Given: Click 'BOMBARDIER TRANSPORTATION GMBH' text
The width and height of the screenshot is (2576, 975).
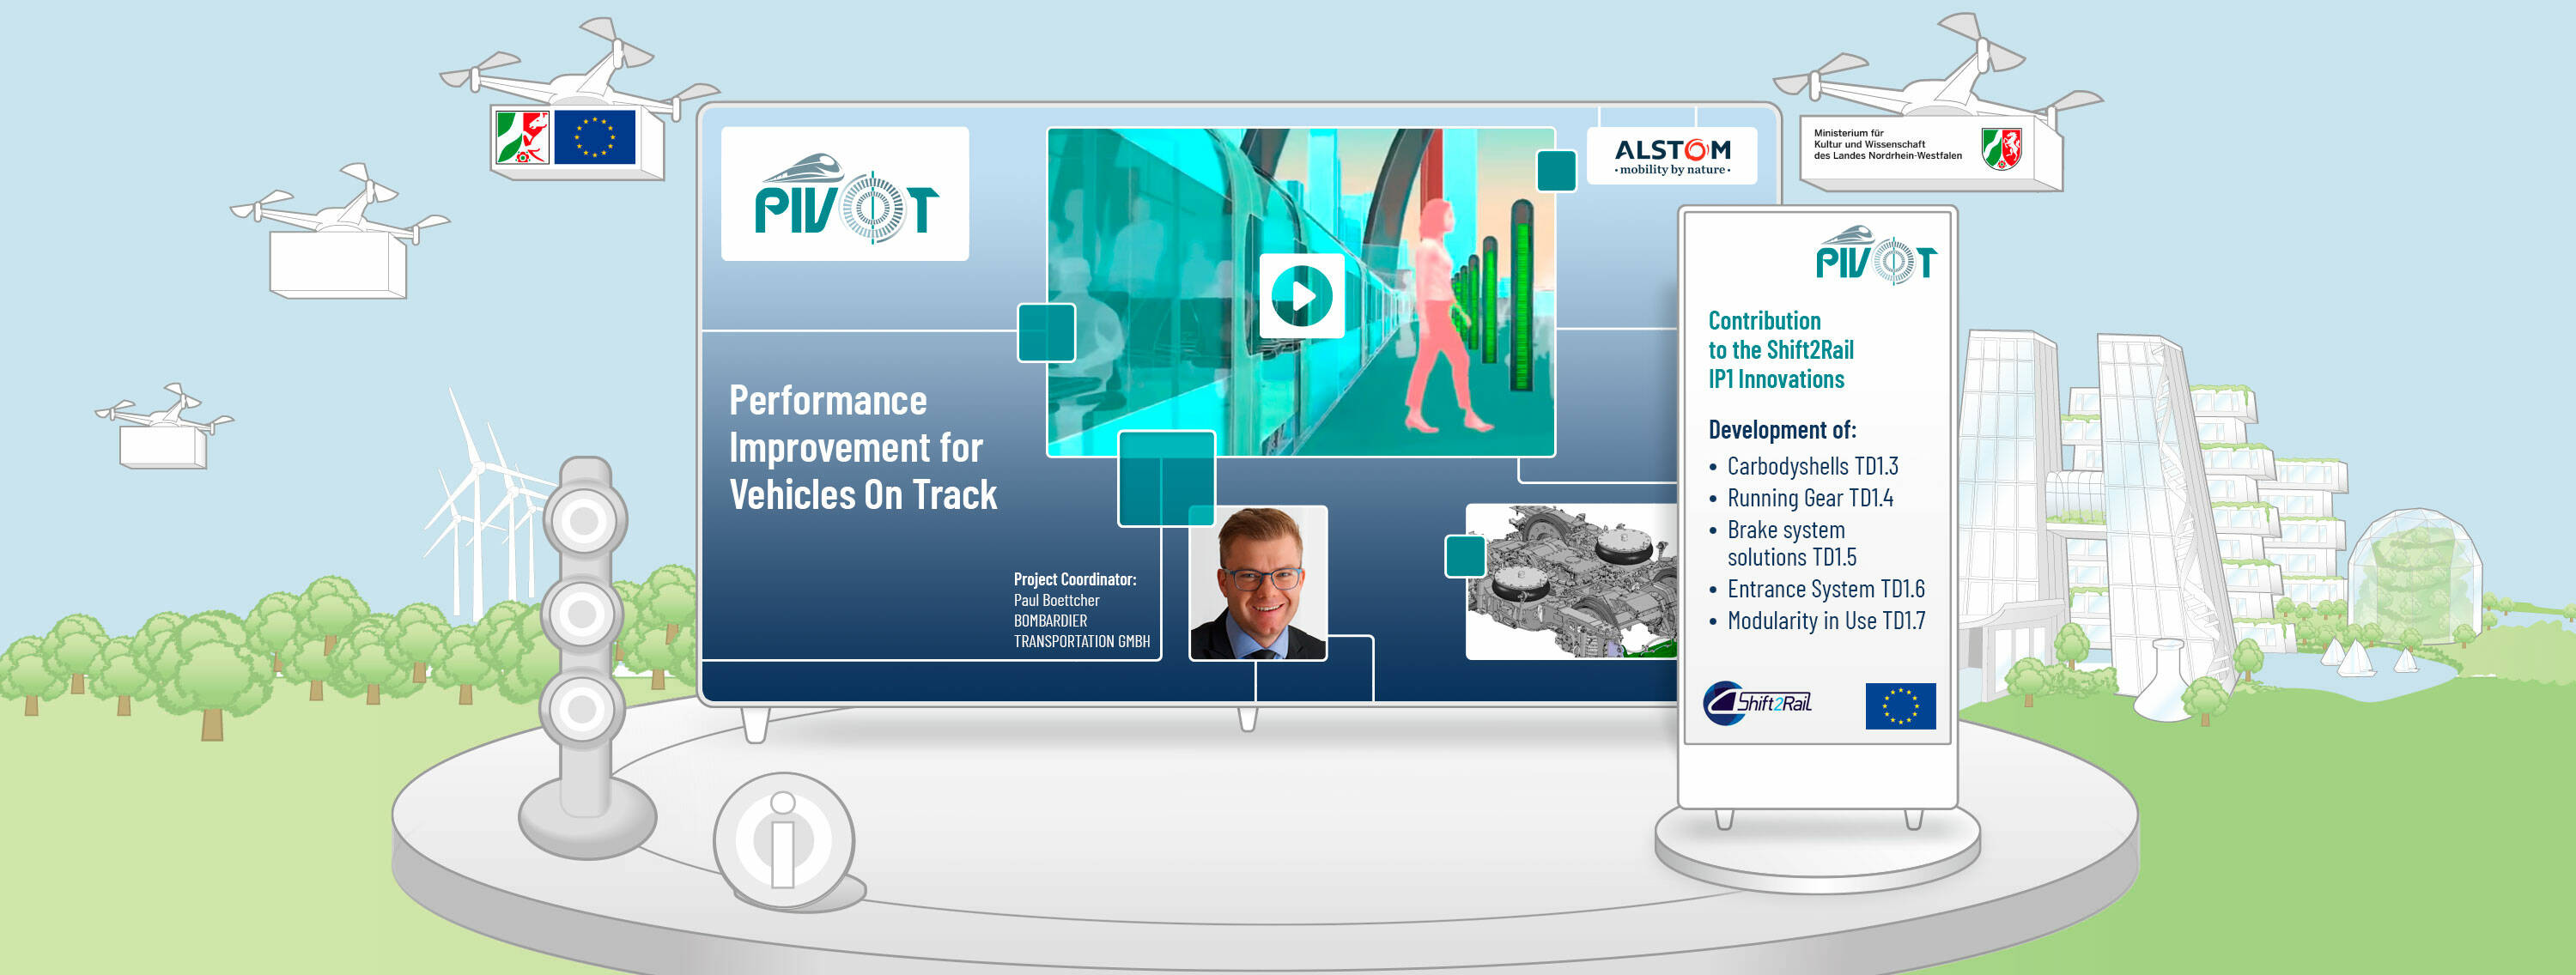Looking at the screenshot, I should [x=1082, y=631].
